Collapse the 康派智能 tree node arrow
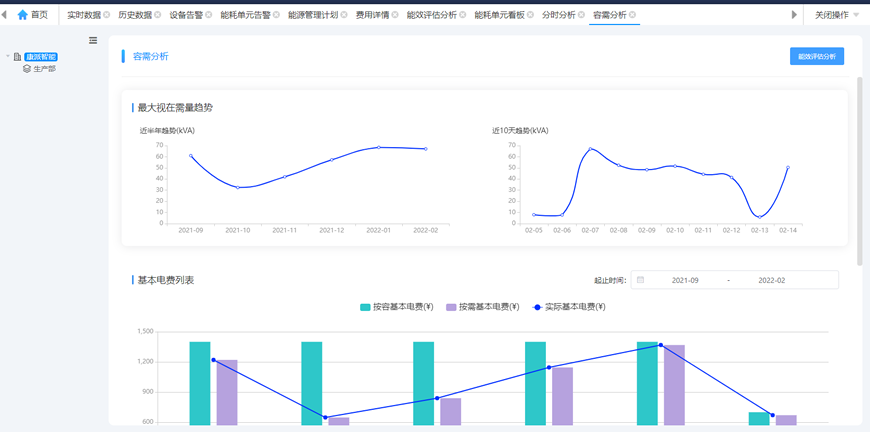The width and height of the screenshot is (870, 432). tap(8, 56)
